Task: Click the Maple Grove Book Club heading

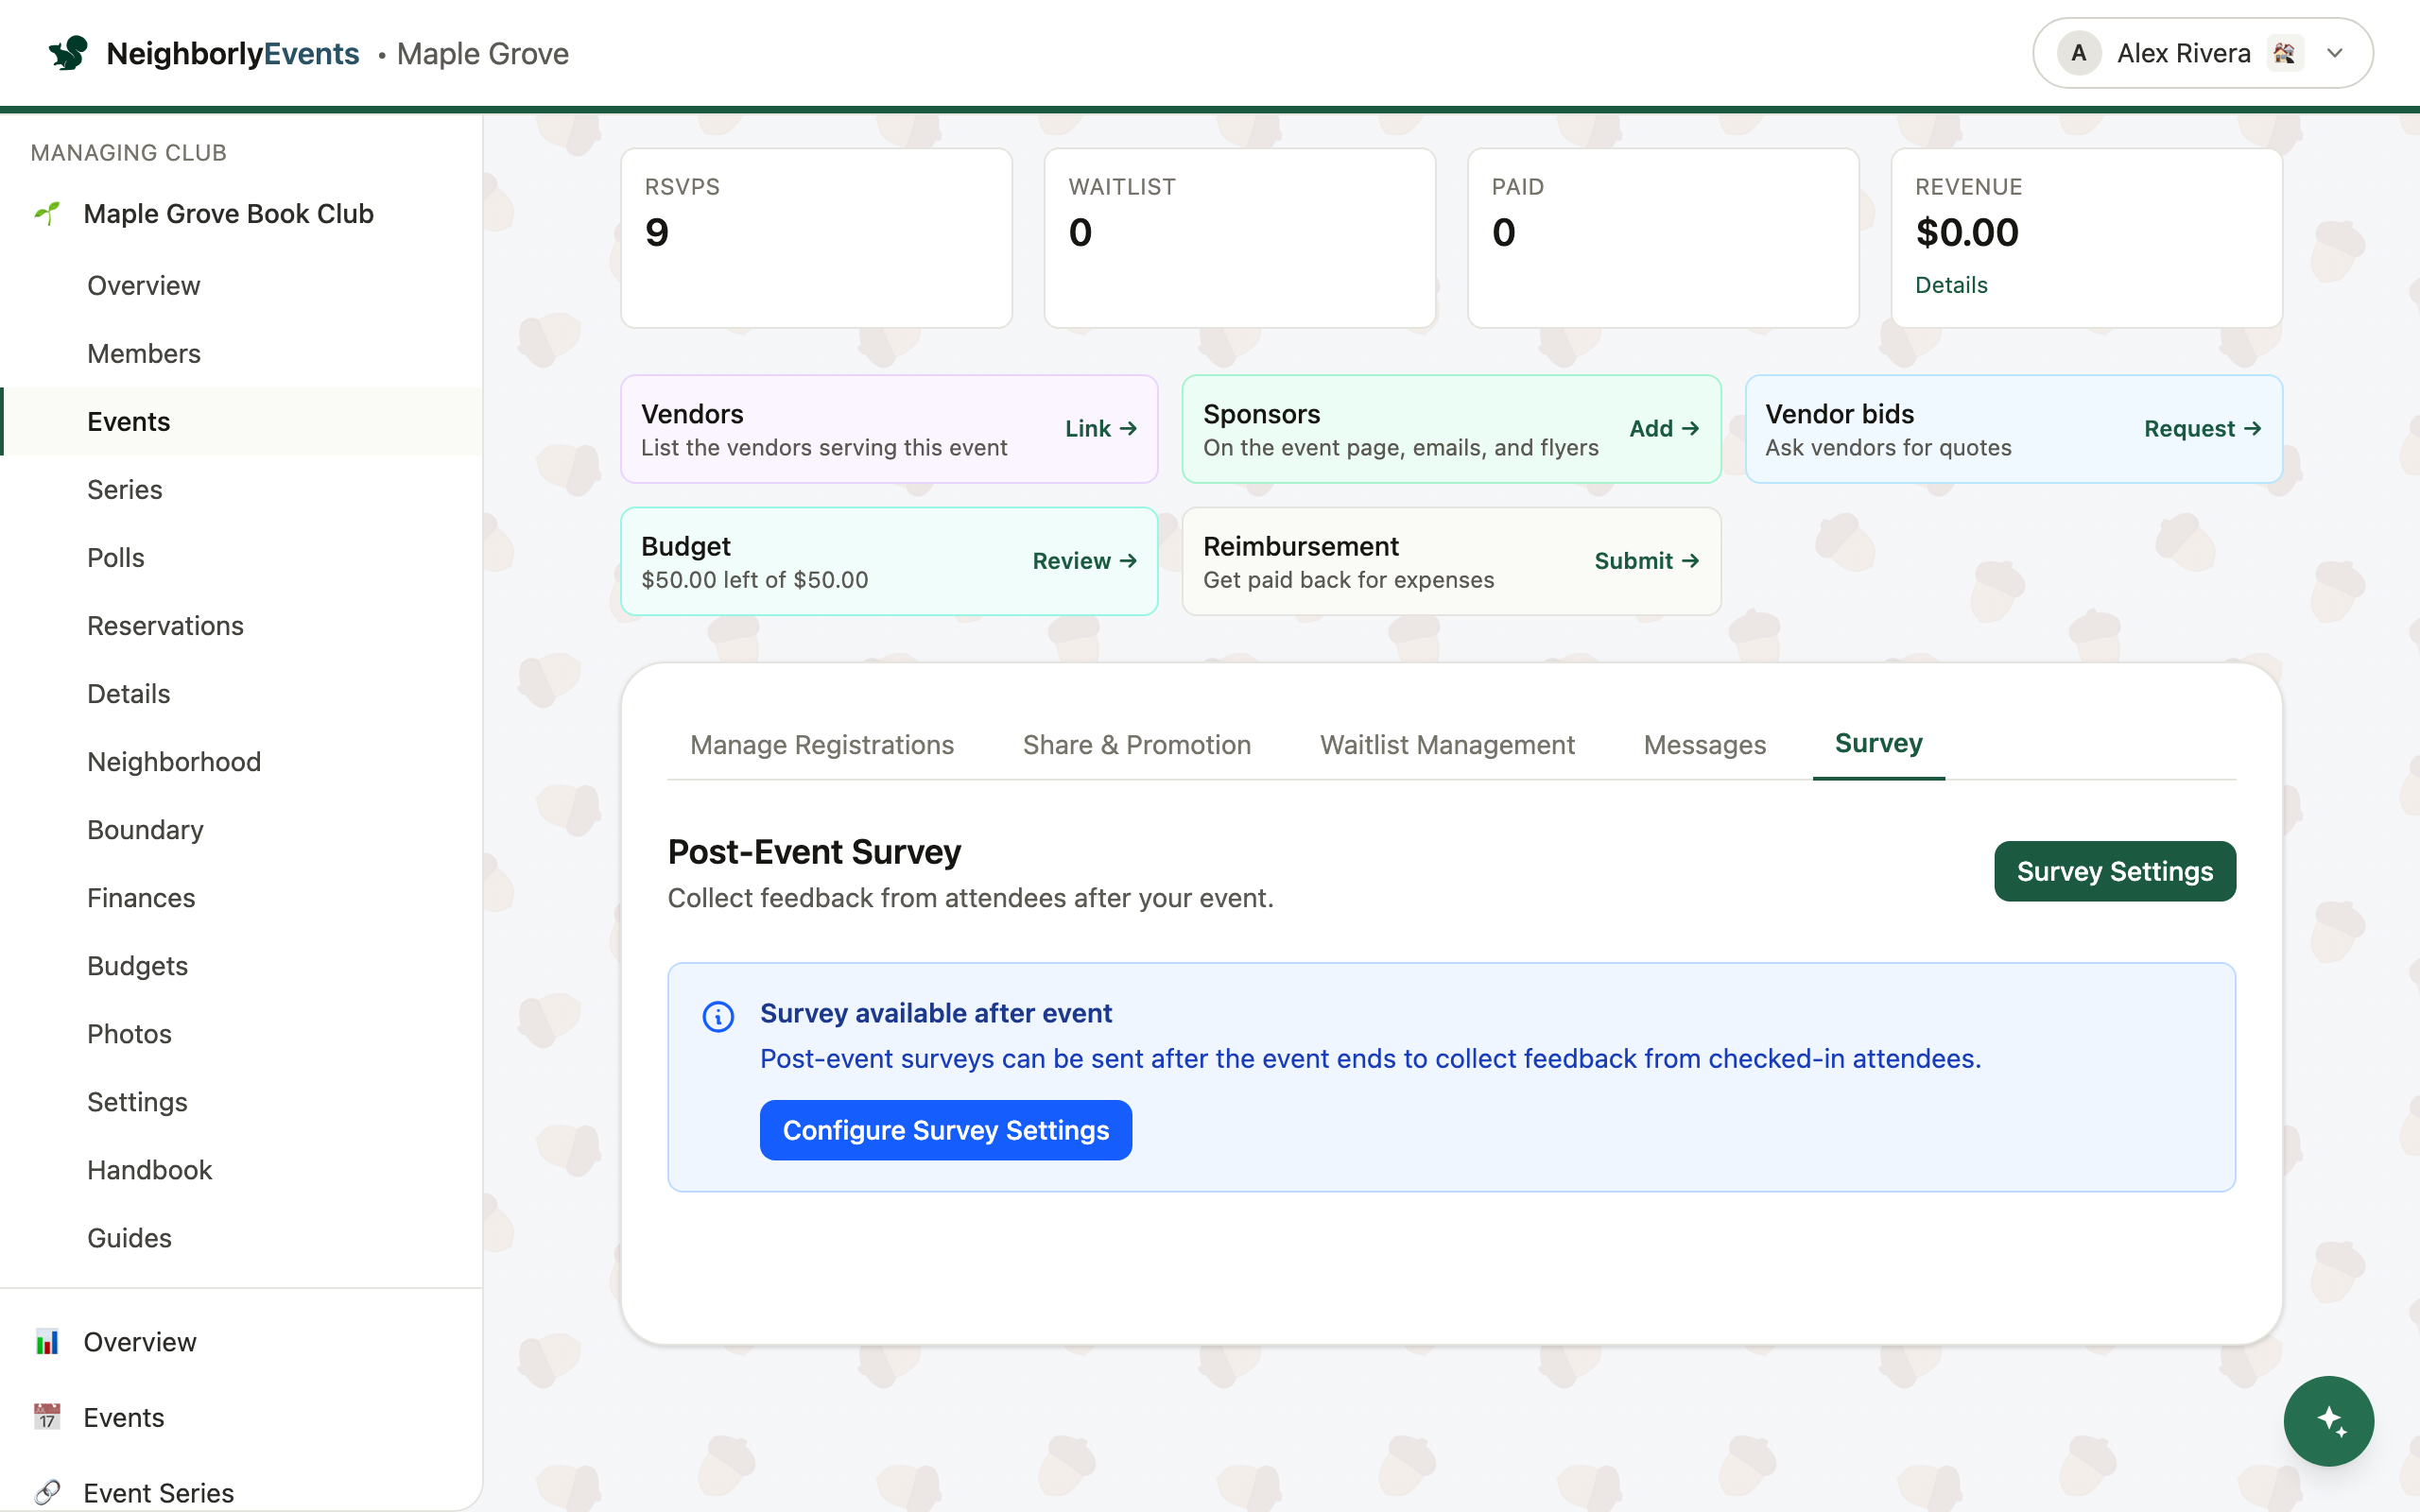Action: coord(228,214)
